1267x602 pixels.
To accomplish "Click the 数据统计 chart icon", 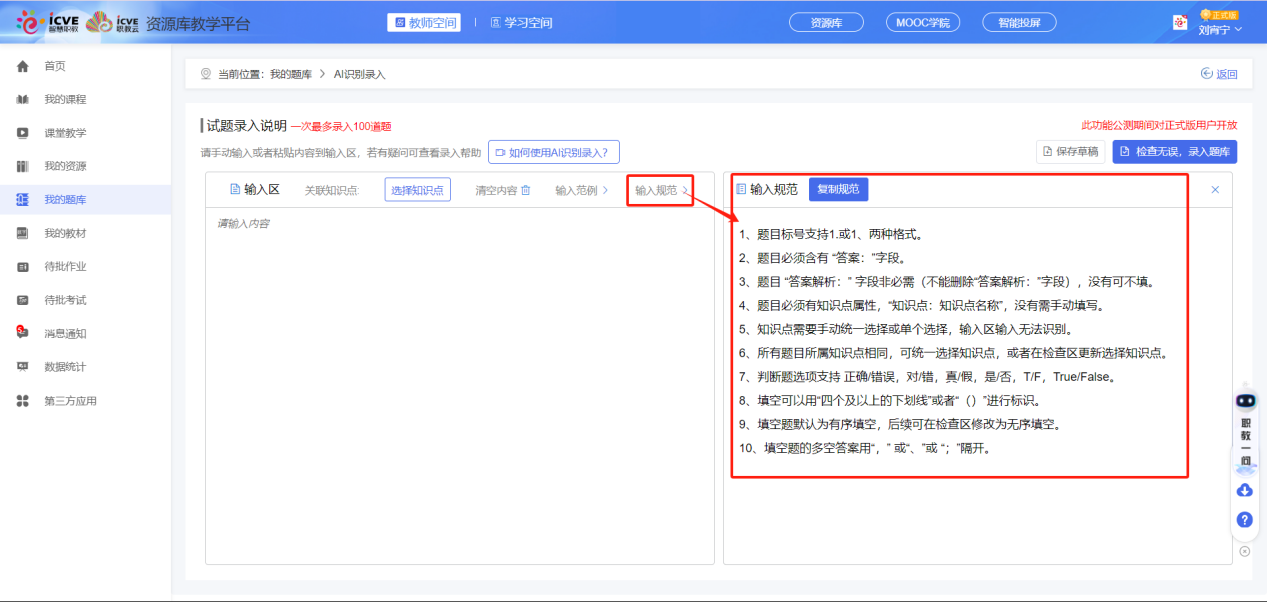I will [x=22, y=367].
